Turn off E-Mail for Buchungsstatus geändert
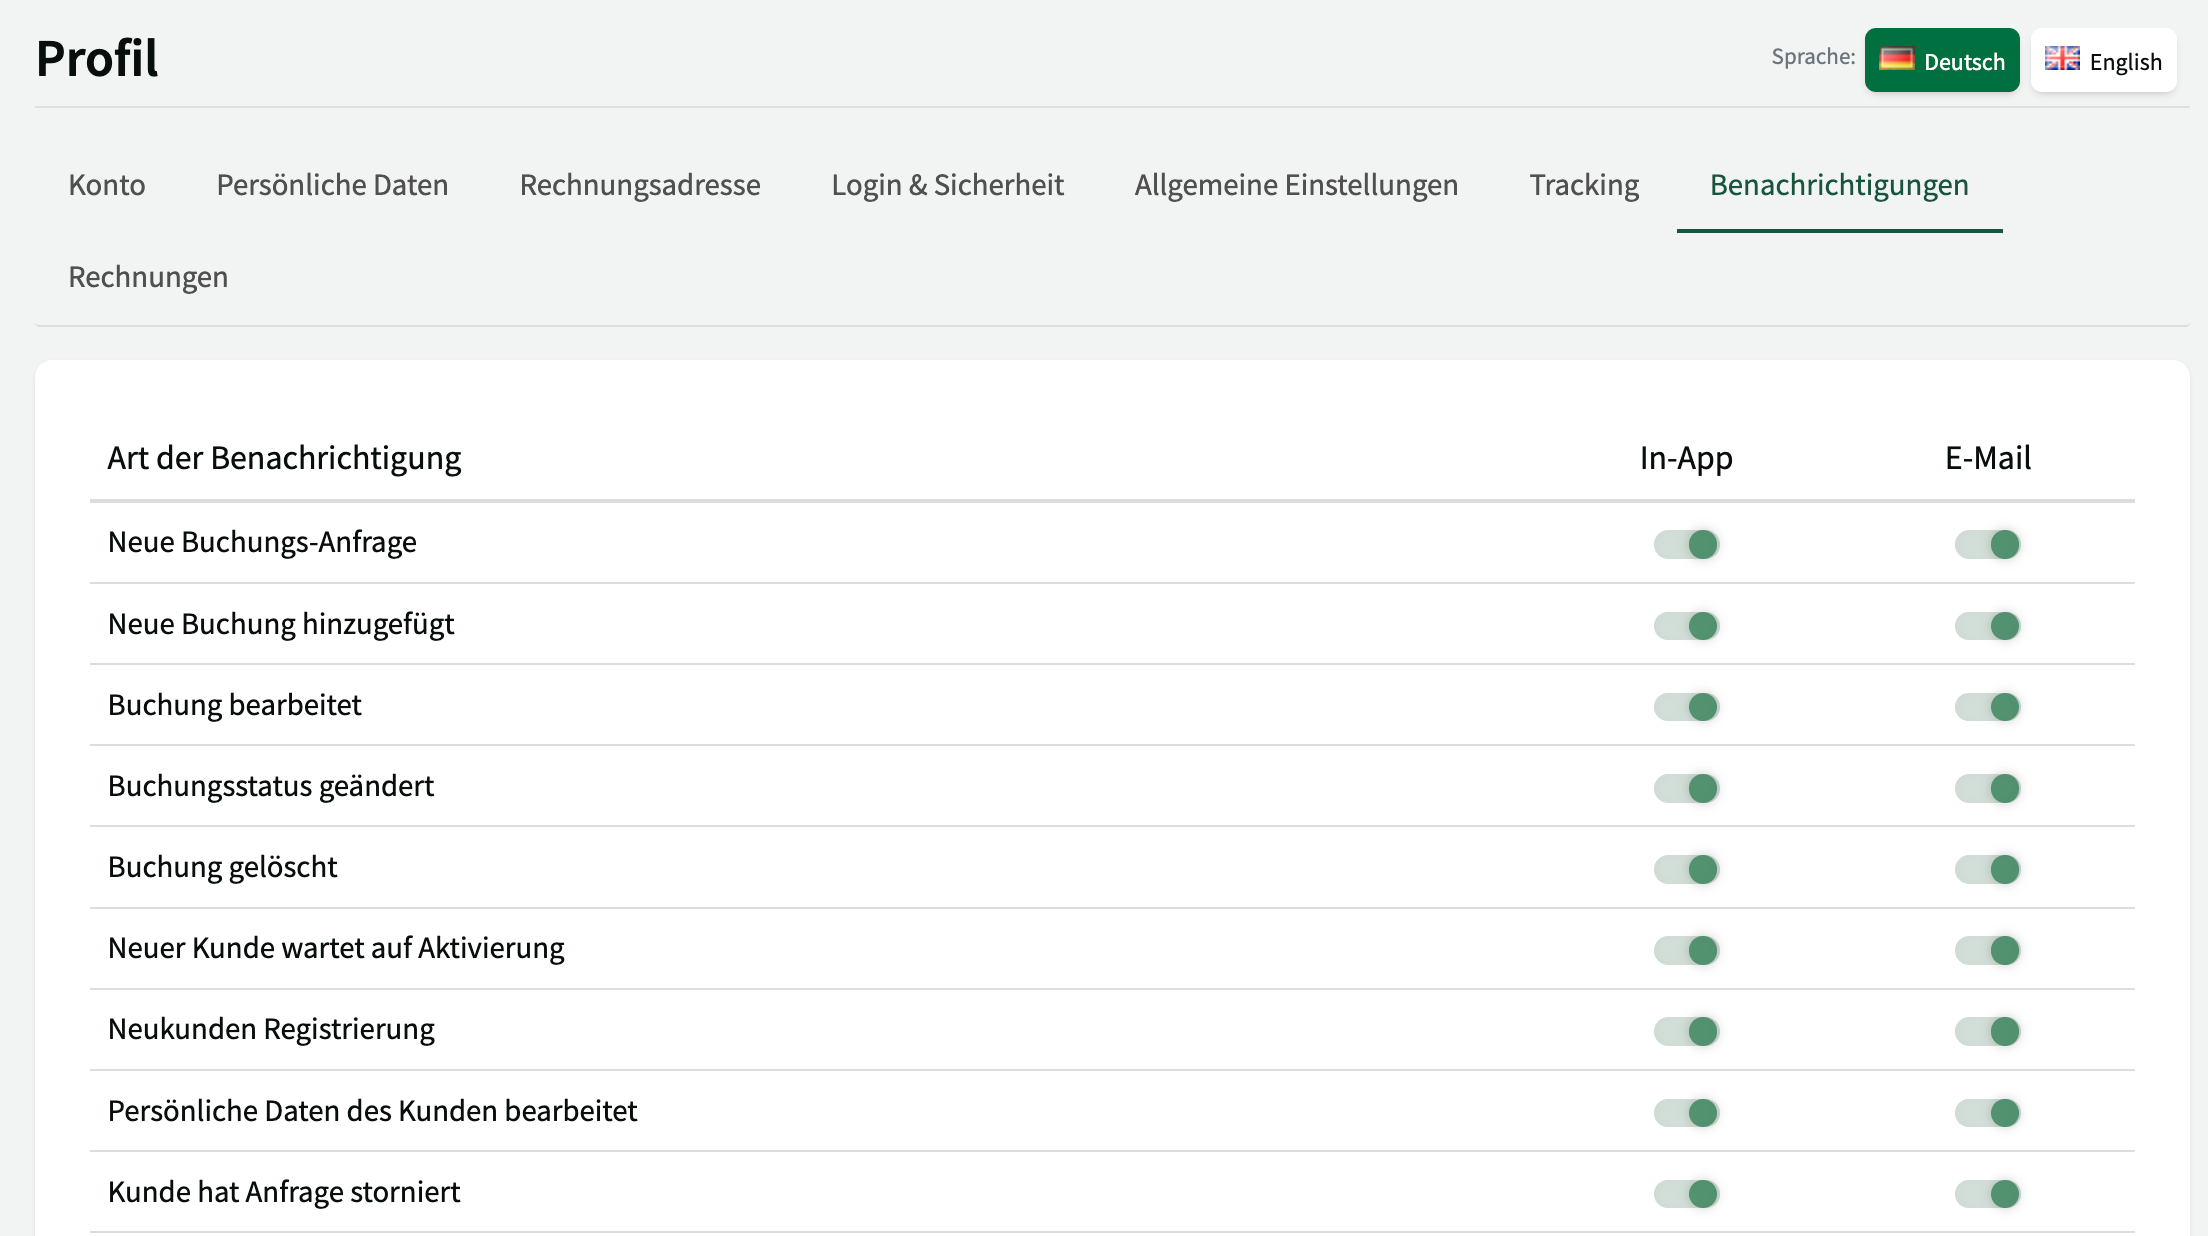 pos(1987,788)
